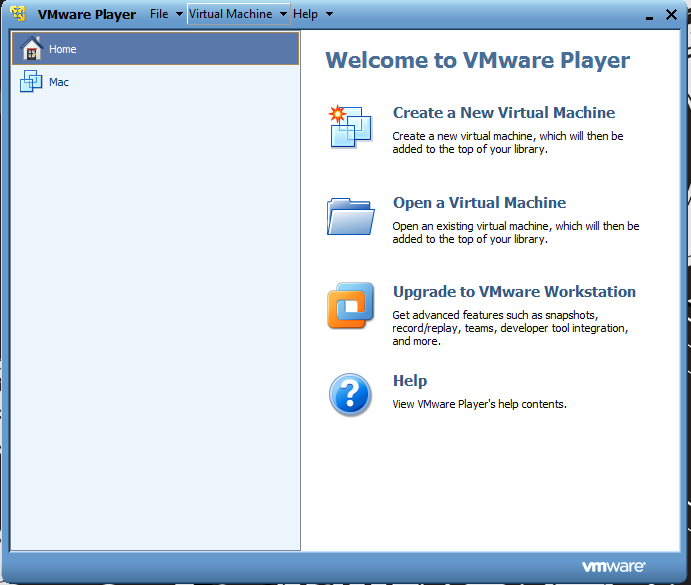Viewport: 691px width, 585px height.
Task: Click the Create a New Virtual Machine icon
Action: [x=351, y=127]
